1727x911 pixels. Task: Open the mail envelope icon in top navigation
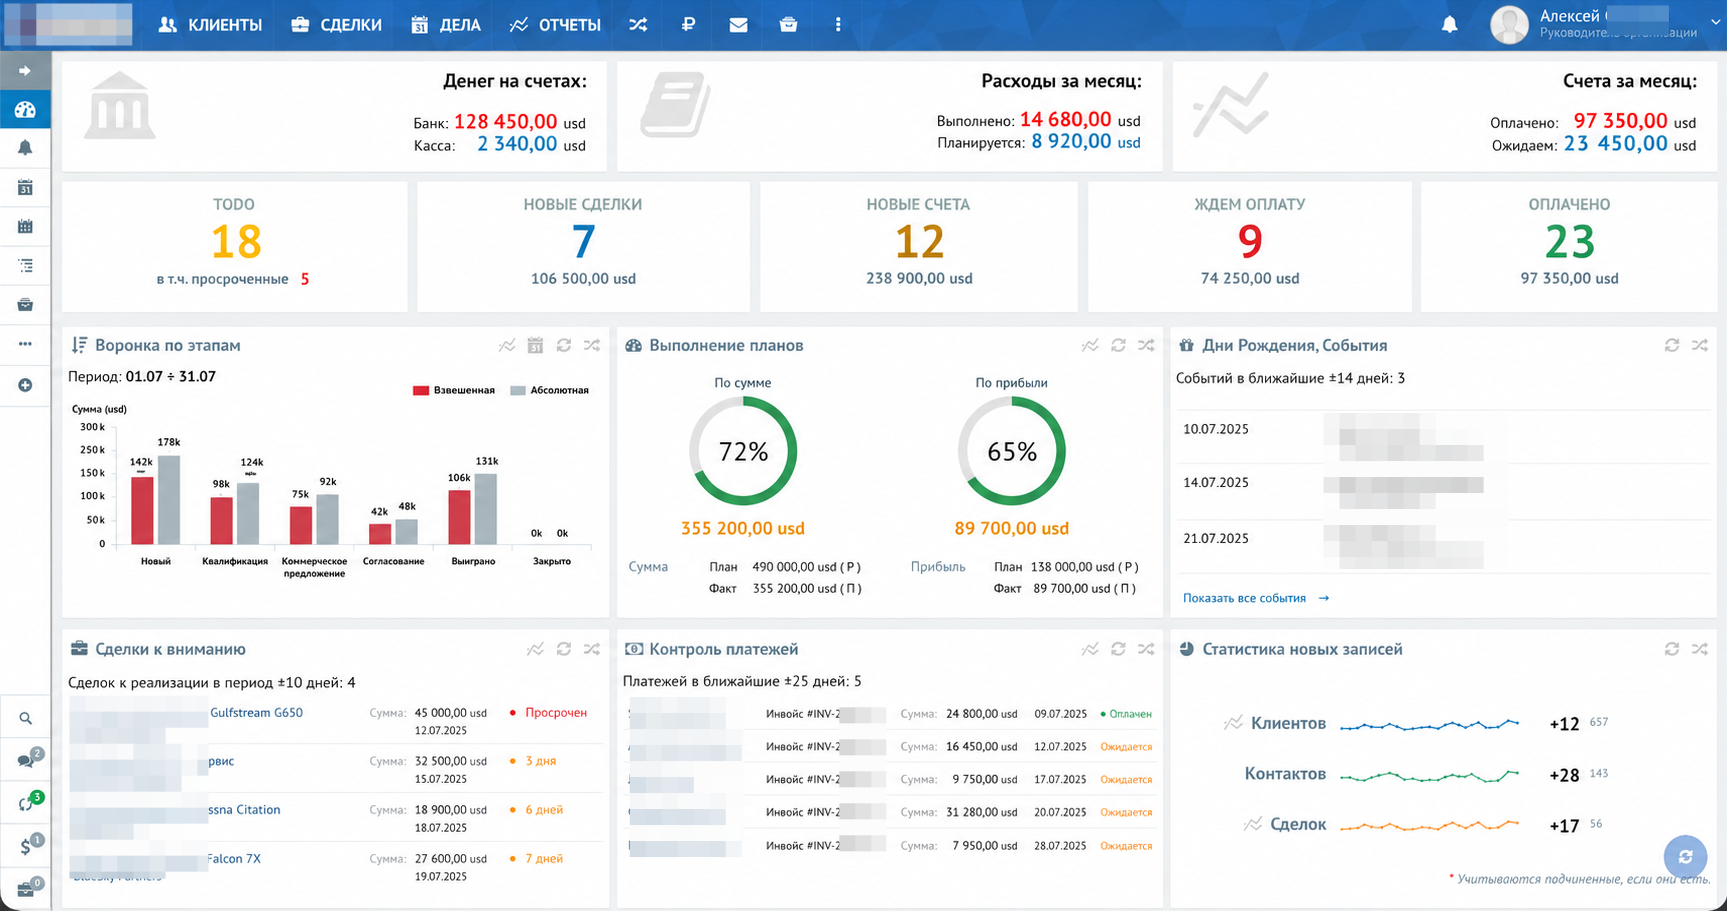click(738, 25)
